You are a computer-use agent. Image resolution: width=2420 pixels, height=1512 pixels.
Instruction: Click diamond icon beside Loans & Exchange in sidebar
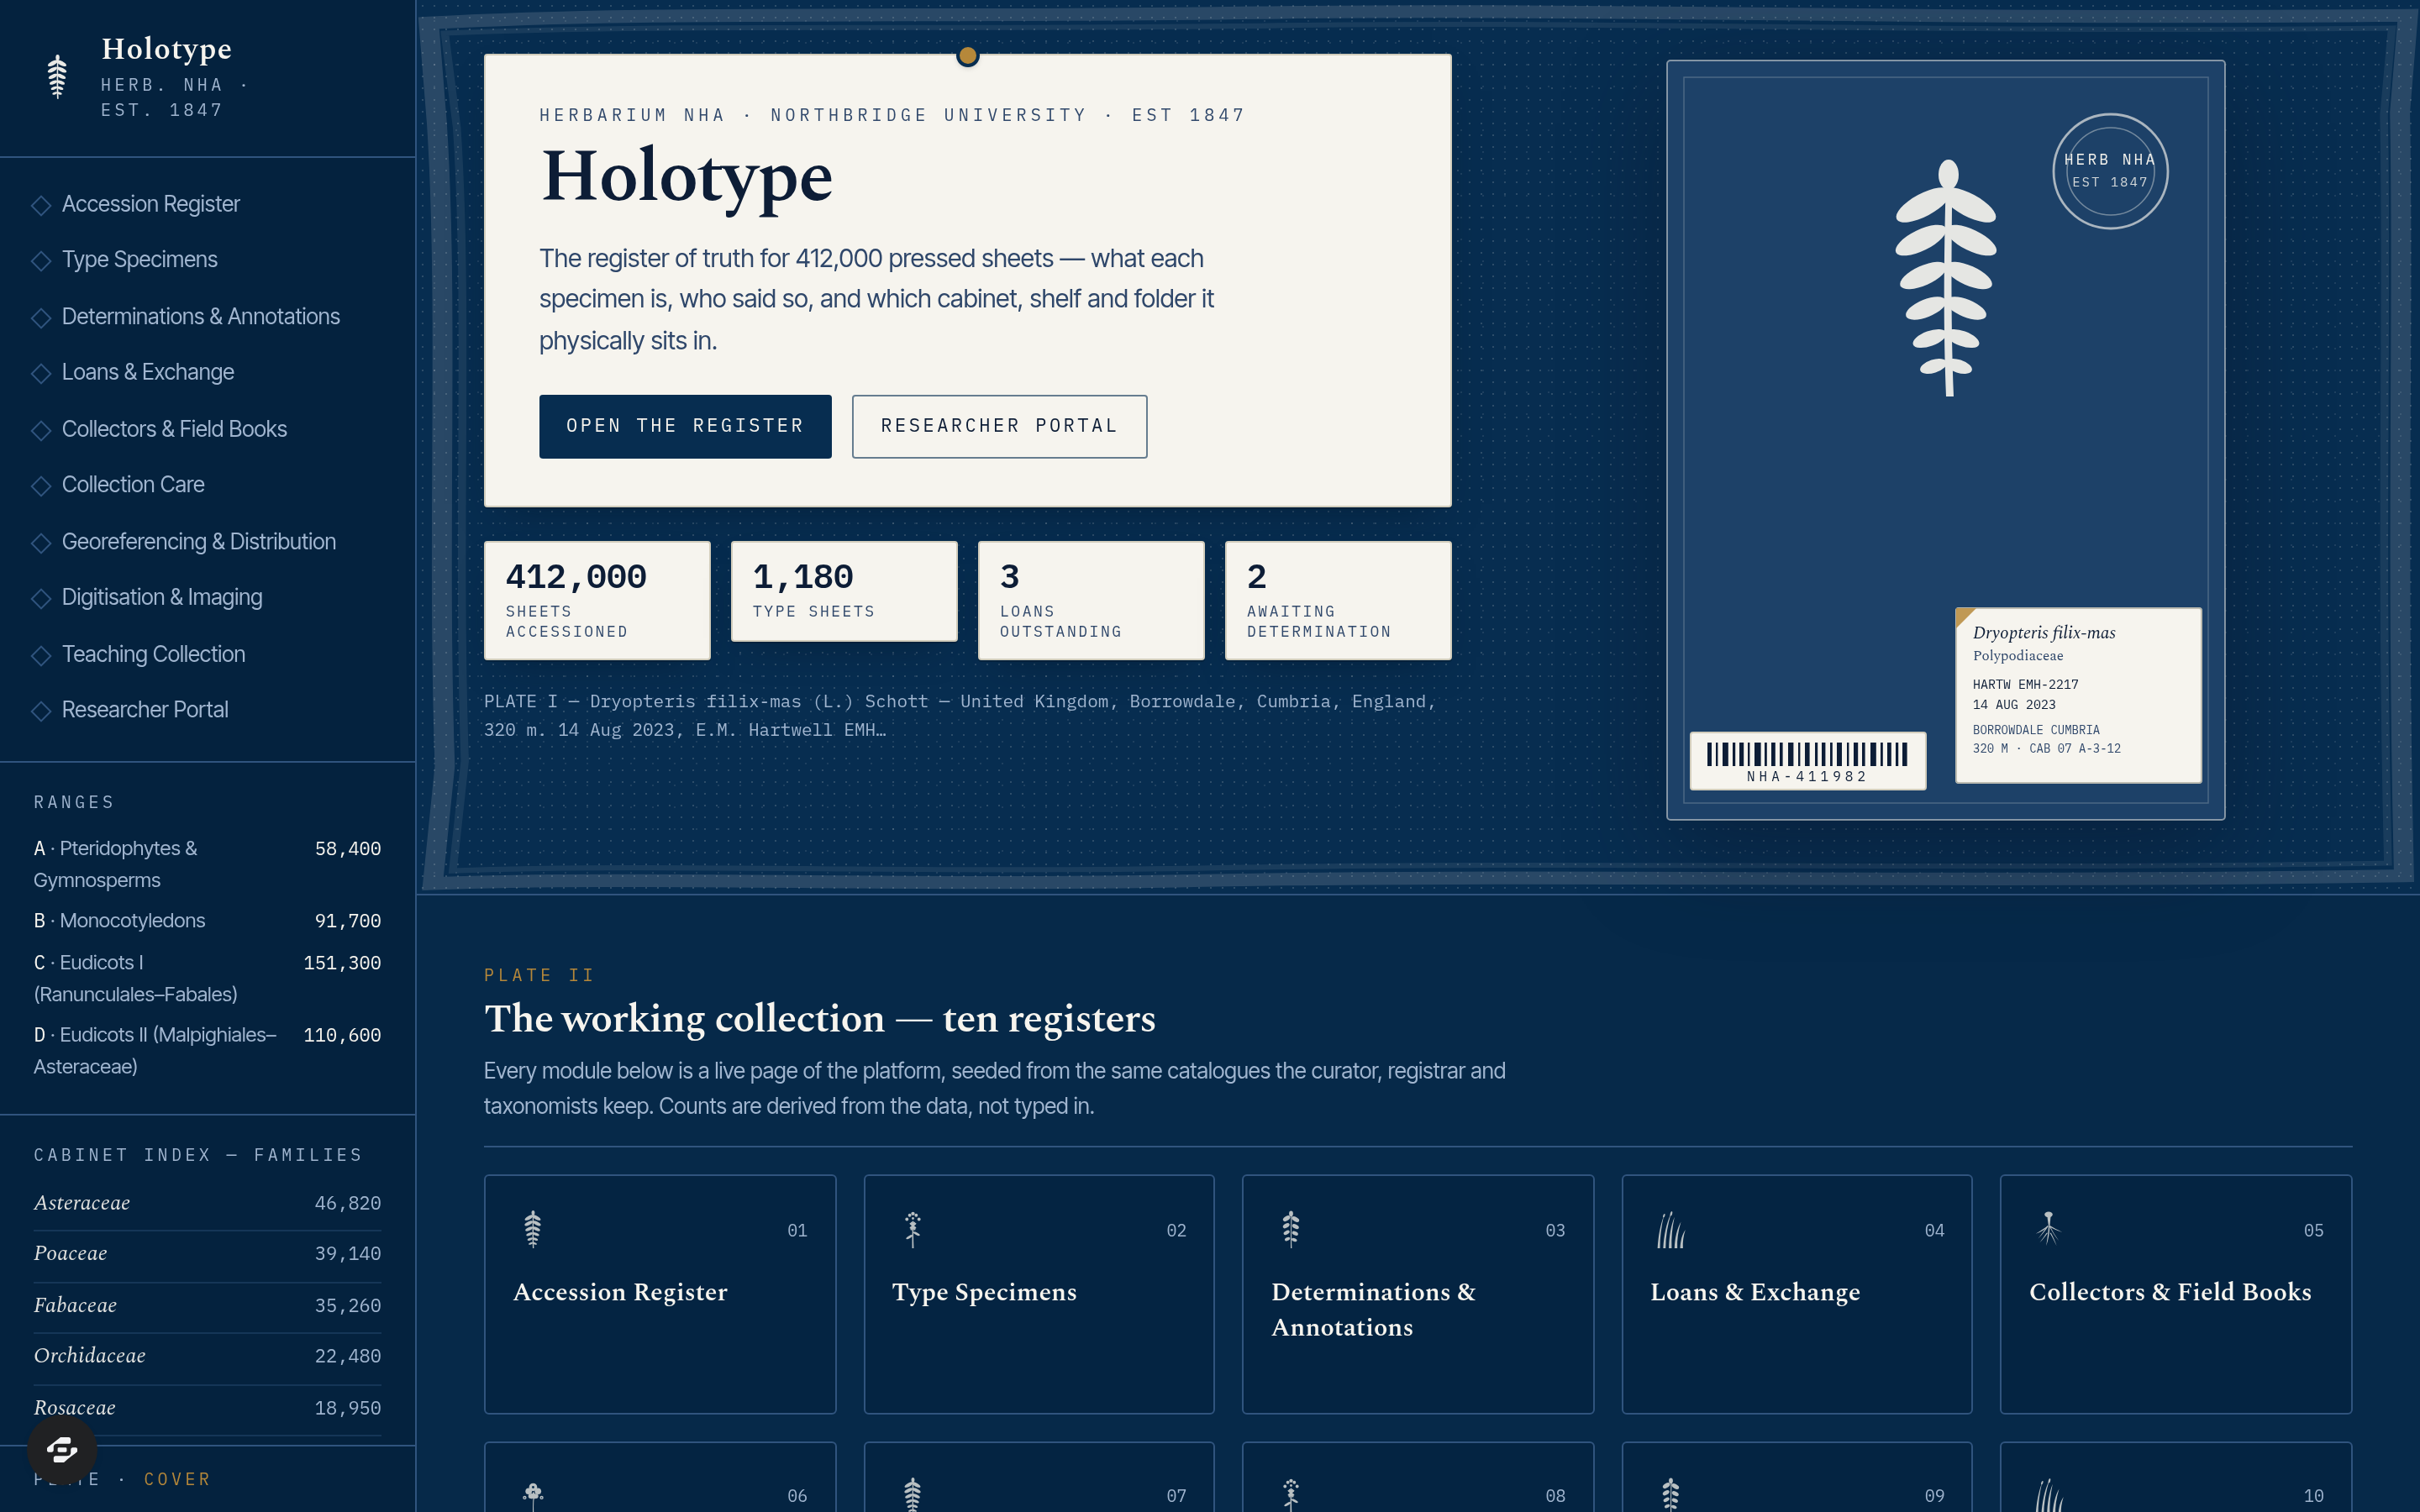click(x=41, y=373)
